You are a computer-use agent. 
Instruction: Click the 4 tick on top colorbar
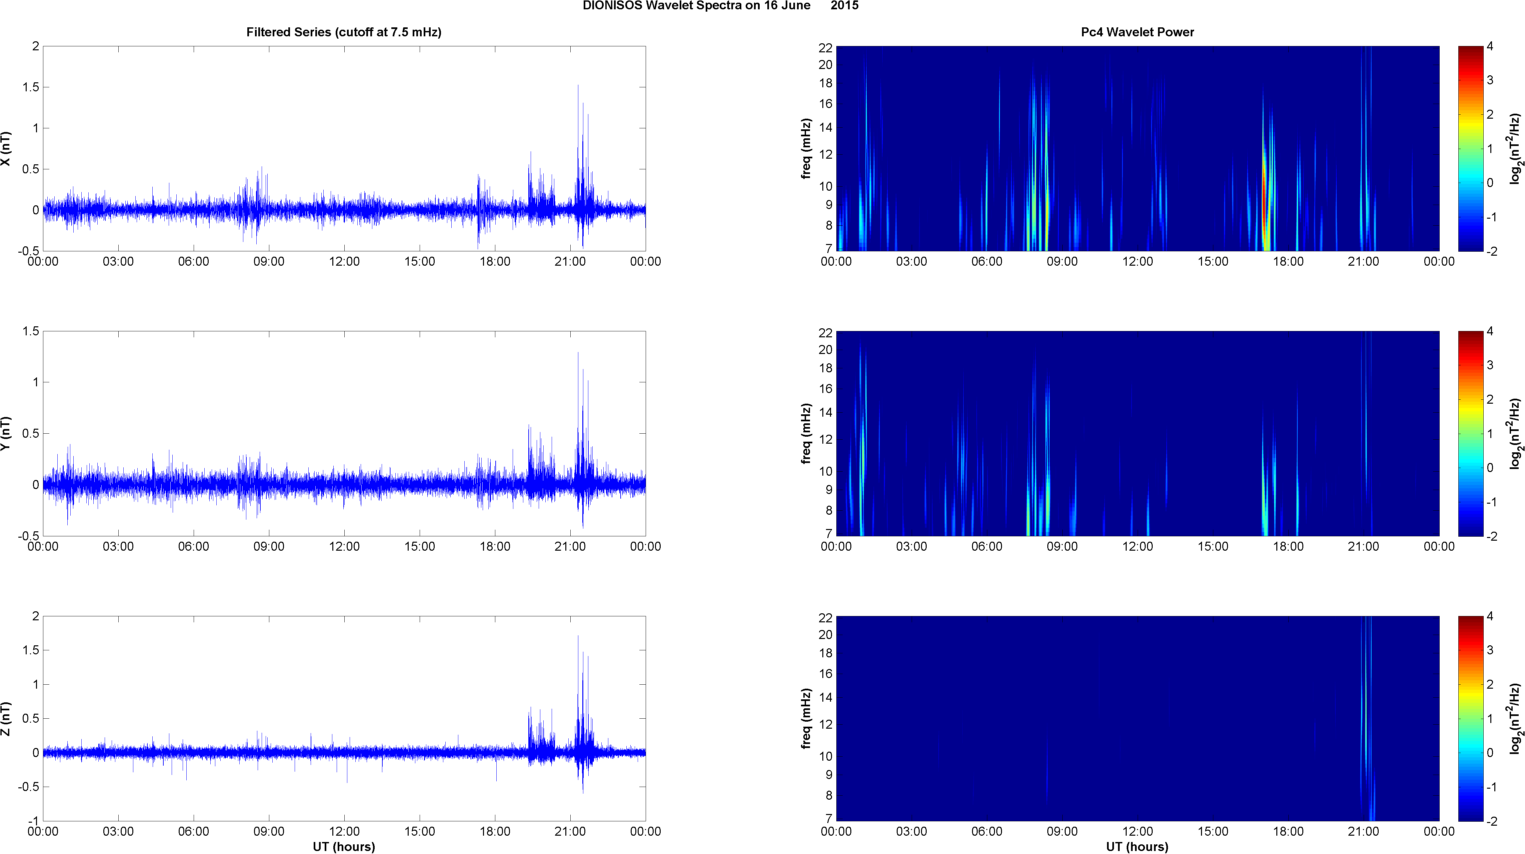[1490, 47]
